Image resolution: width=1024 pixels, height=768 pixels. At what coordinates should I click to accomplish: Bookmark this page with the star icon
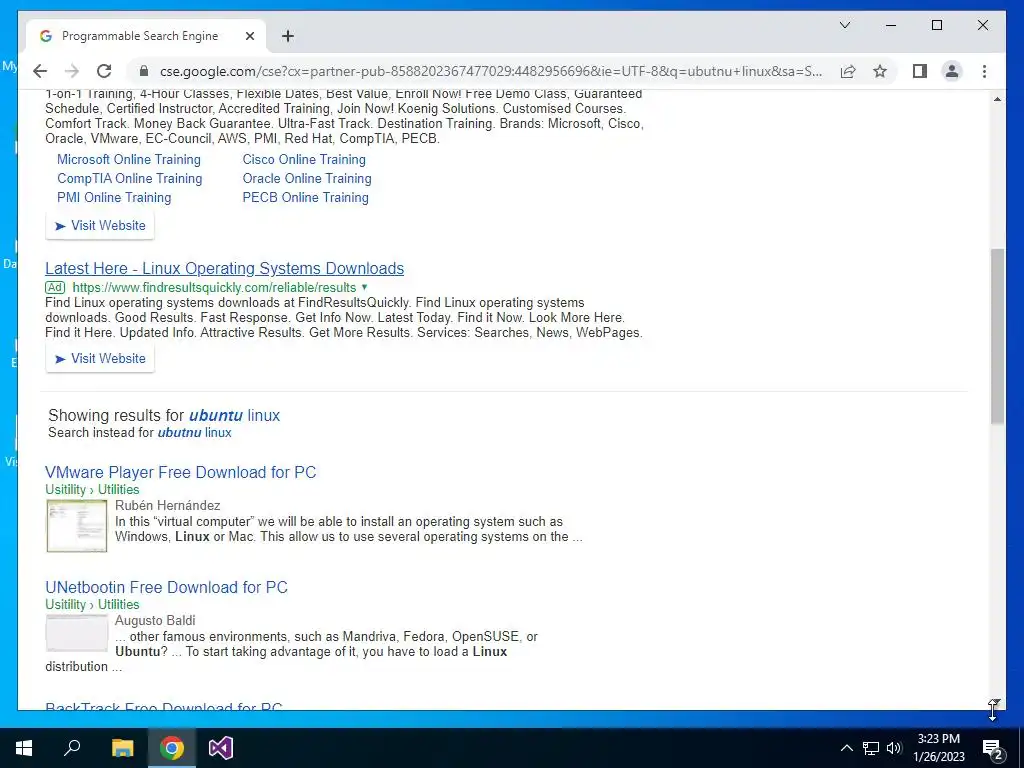click(x=880, y=71)
